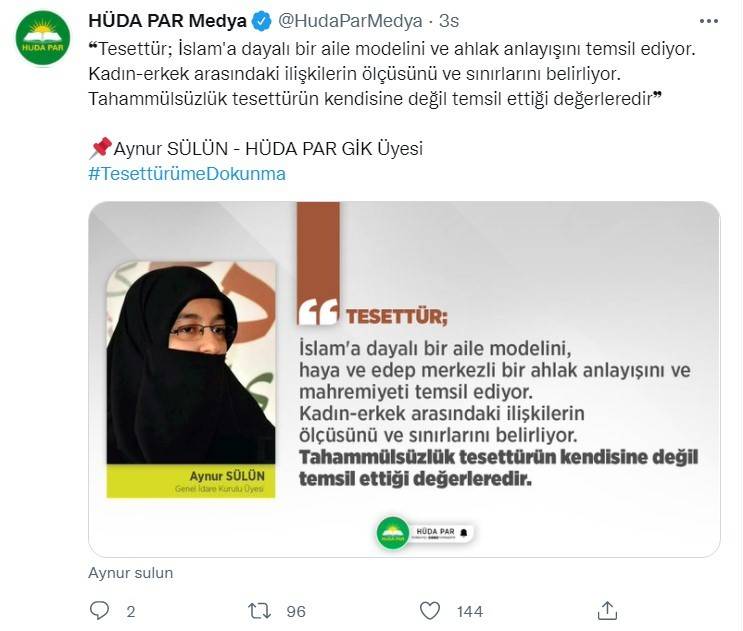The height and width of the screenshot is (631, 743).
Task: Click the HÜDA PAR profile avatar
Action: point(43,38)
